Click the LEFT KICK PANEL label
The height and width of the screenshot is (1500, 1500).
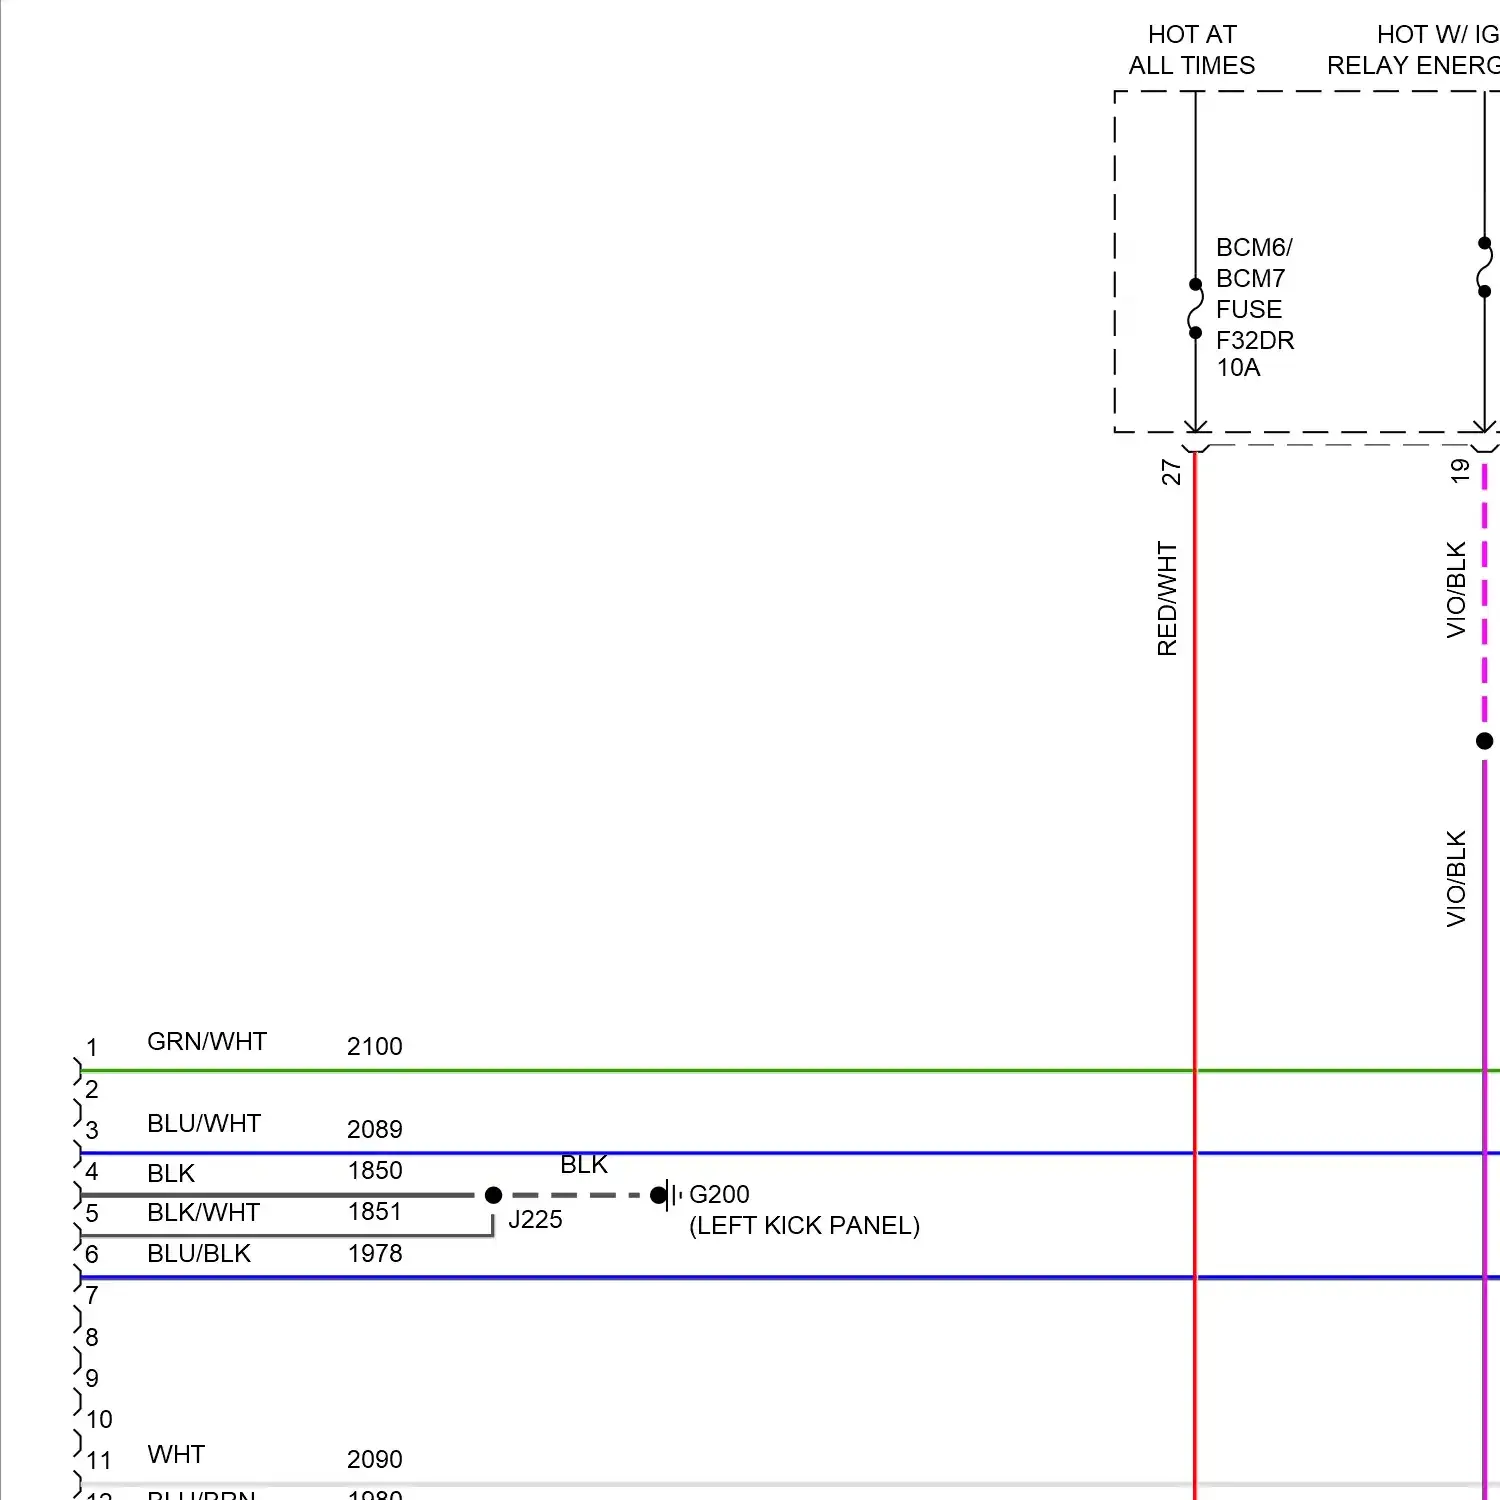tap(804, 1225)
